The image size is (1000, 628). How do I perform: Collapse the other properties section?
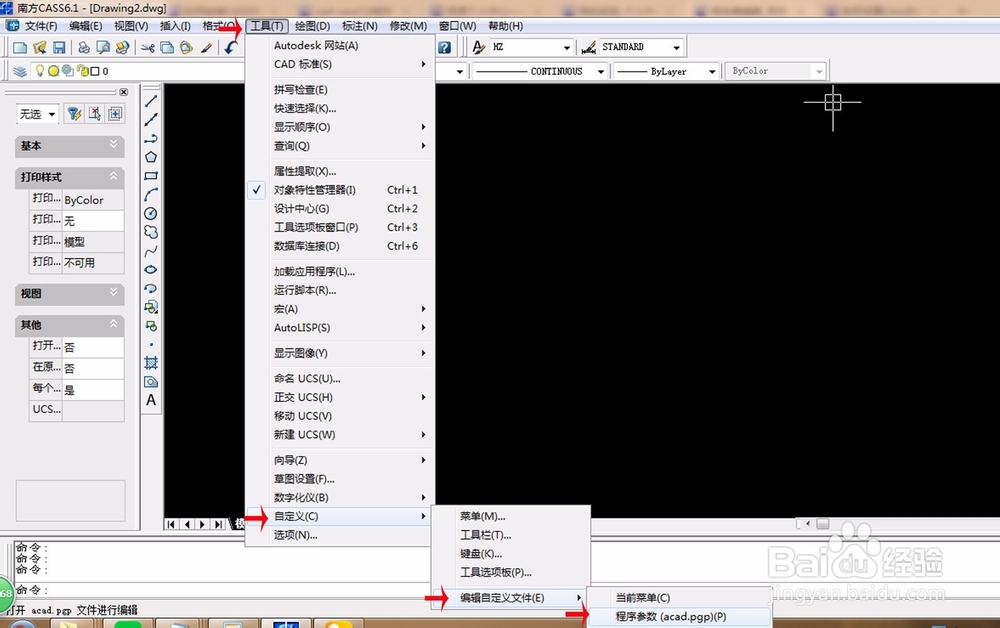click(114, 323)
